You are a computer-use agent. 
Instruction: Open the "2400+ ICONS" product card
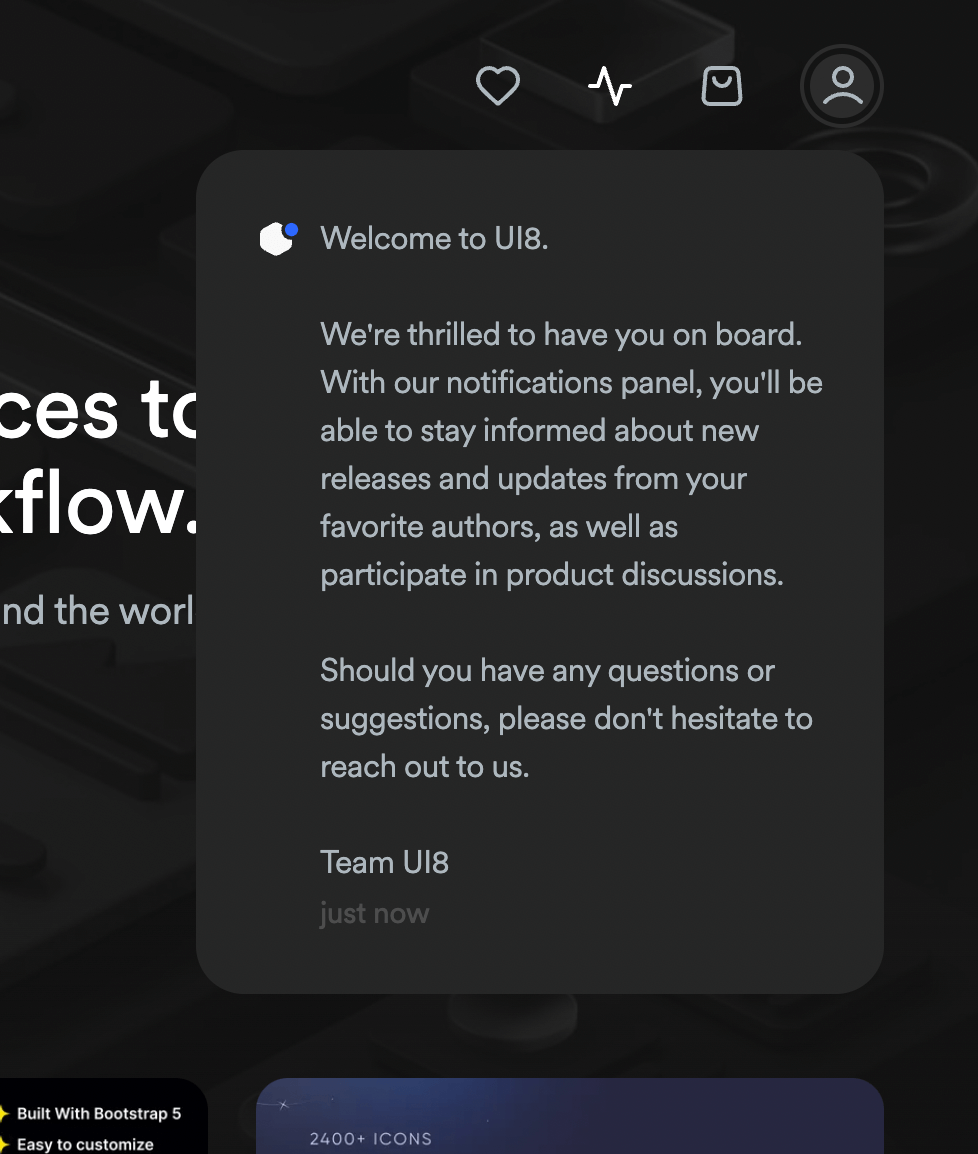(x=570, y=1120)
